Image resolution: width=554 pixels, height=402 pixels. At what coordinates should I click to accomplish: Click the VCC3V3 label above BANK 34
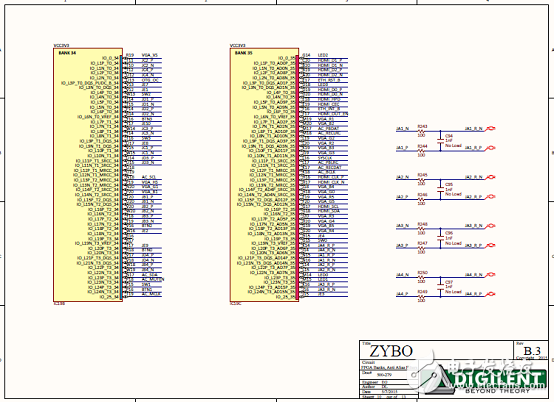point(61,46)
